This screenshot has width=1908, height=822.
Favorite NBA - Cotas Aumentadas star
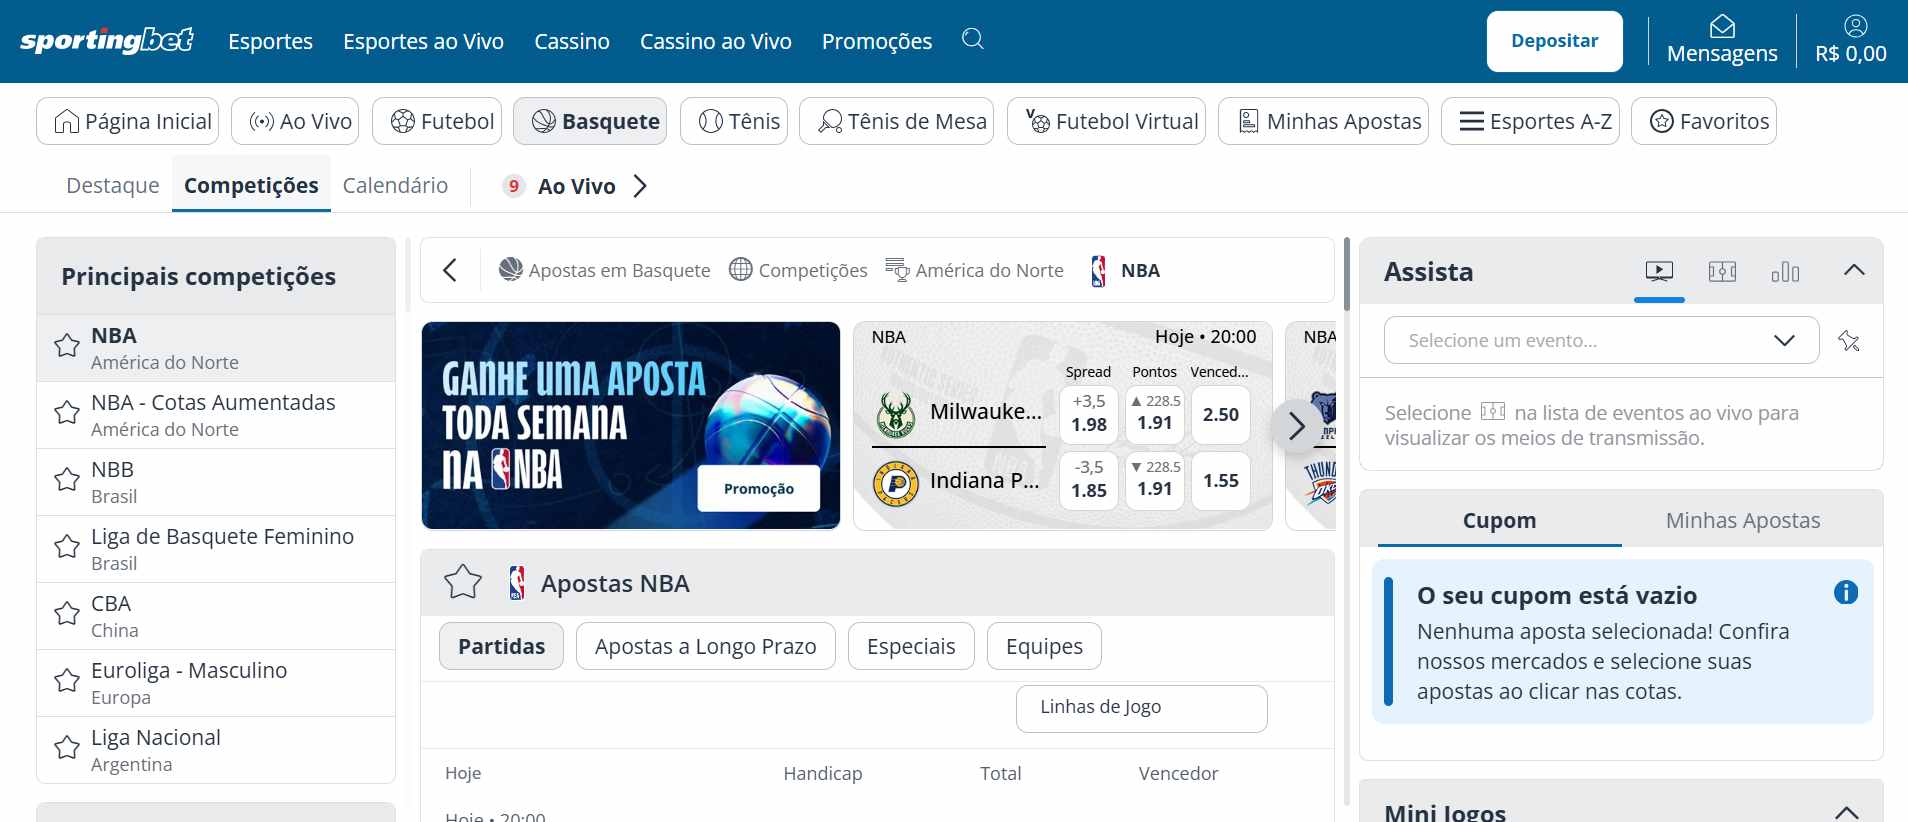tap(67, 413)
